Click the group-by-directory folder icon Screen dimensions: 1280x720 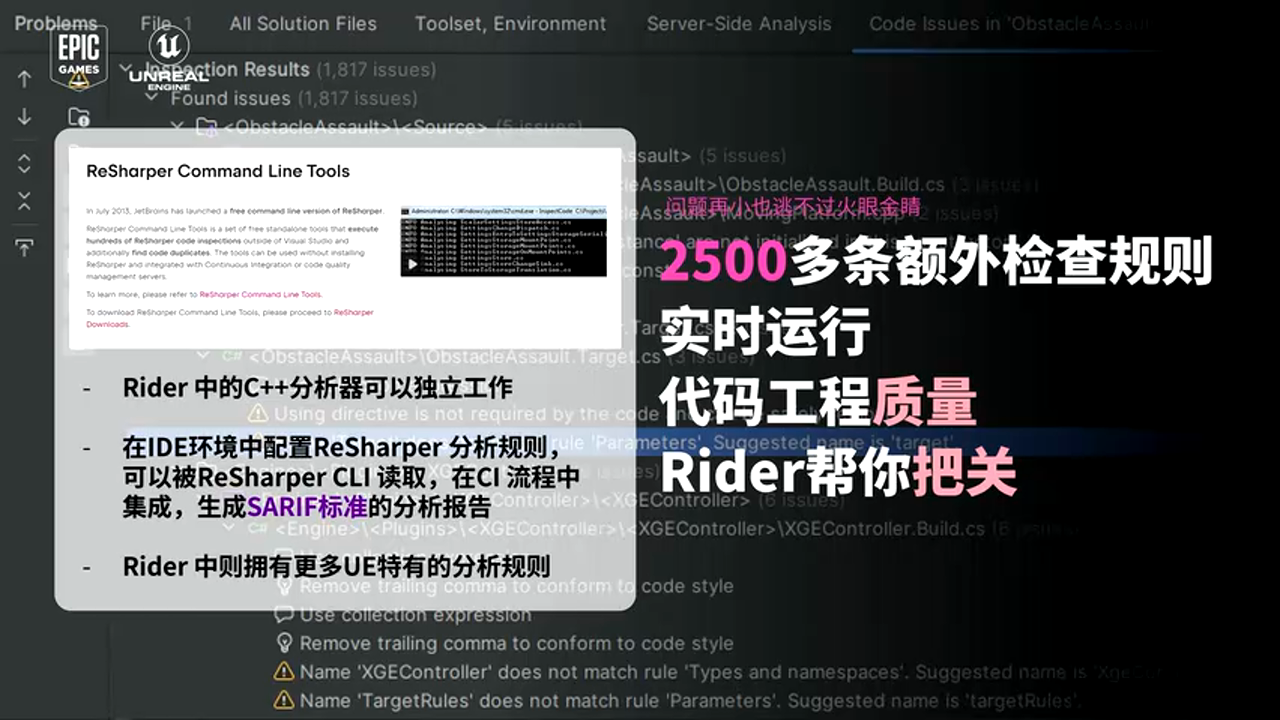79,117
